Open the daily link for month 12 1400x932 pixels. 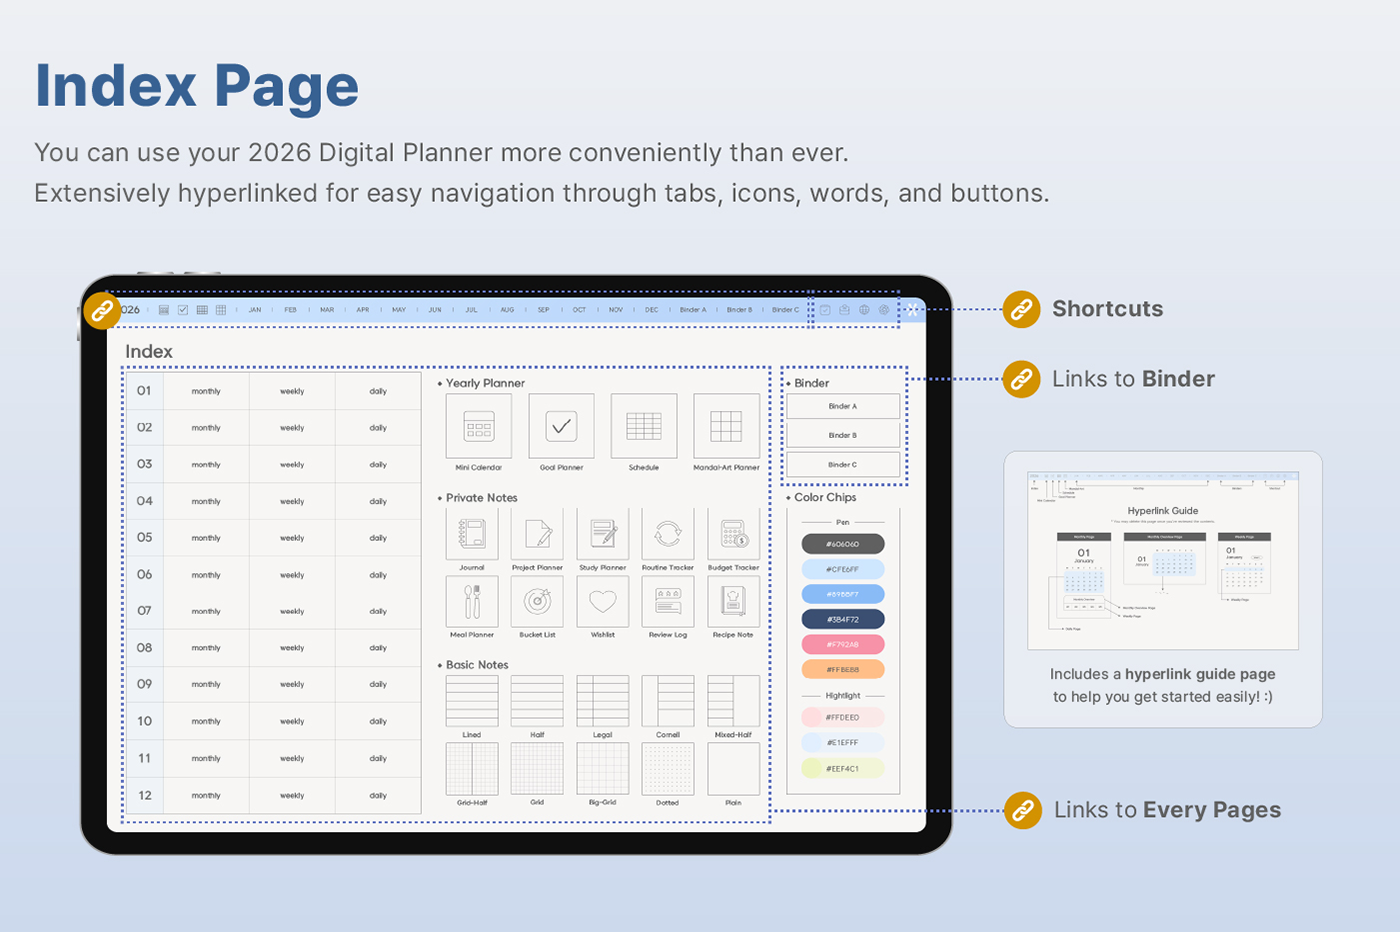click(x=378, y=796)
